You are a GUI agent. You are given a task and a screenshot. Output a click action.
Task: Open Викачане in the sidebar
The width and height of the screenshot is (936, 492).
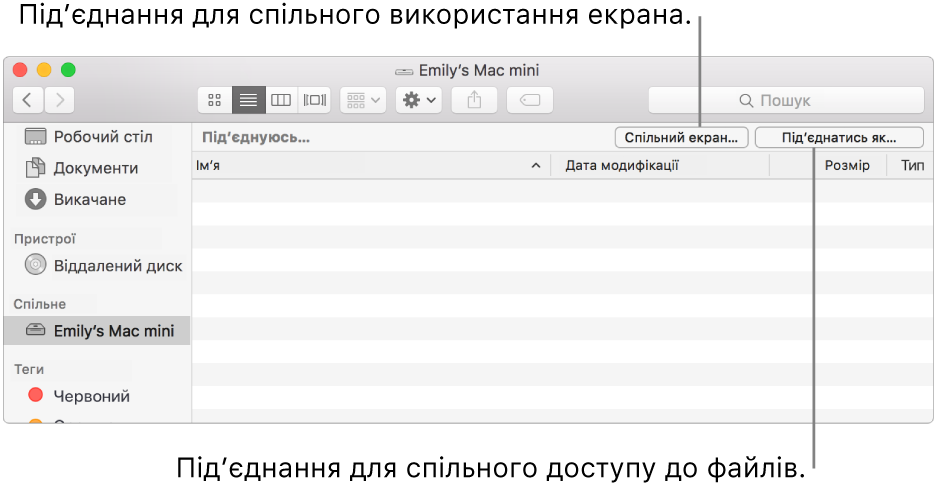click(x=97, y=199)
